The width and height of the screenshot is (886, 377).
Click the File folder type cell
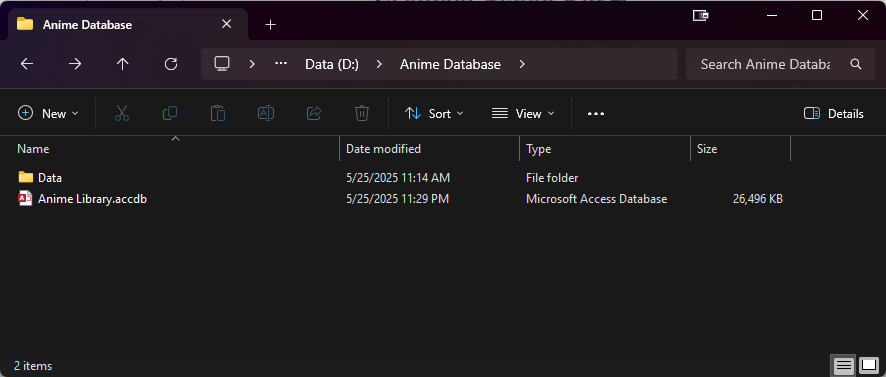[x=552, y=177]
